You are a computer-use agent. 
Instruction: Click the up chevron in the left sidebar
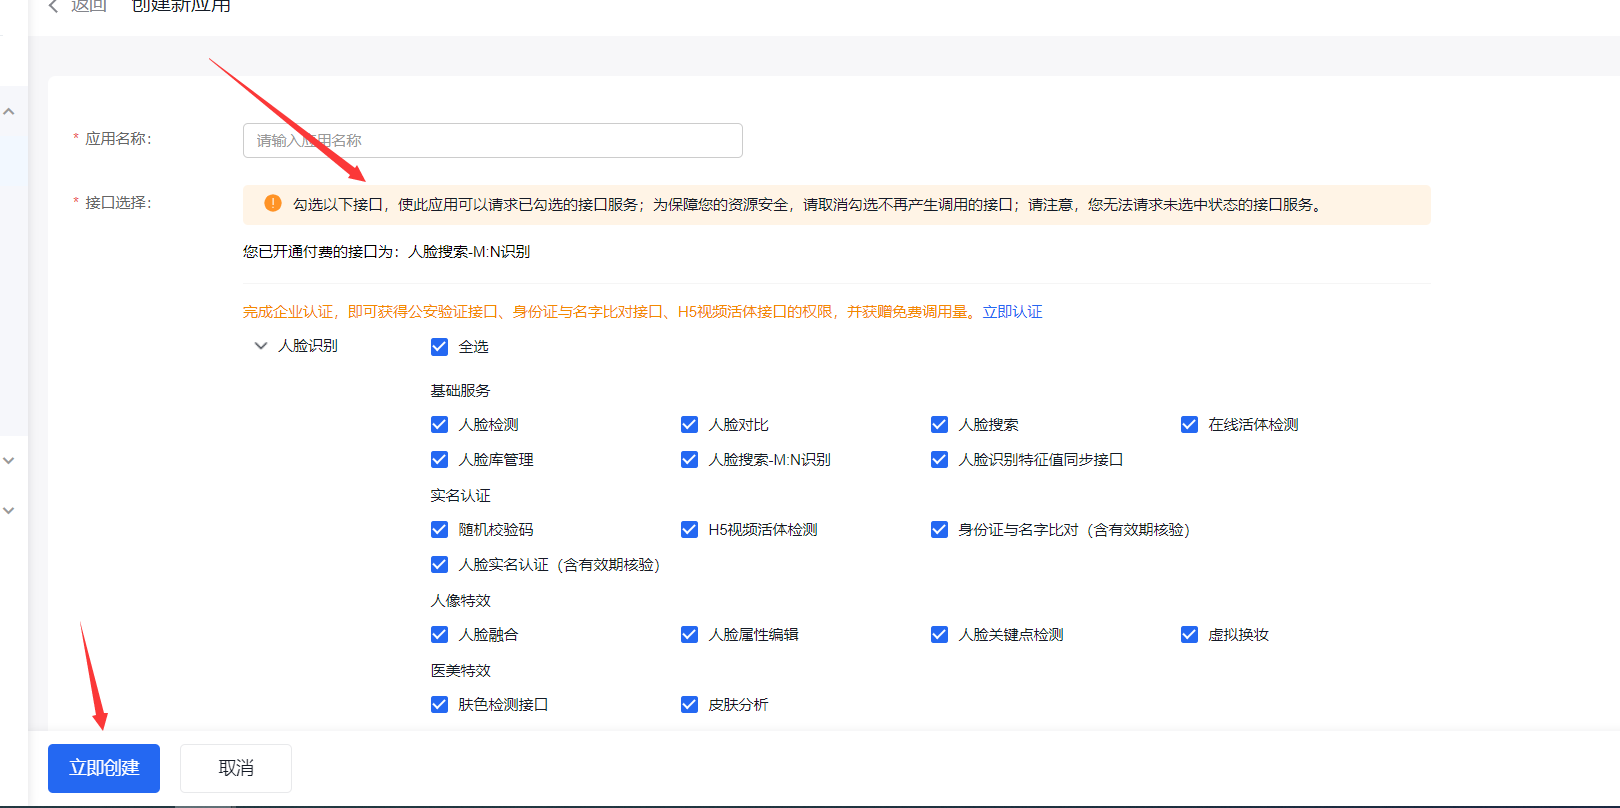(9, 112)
